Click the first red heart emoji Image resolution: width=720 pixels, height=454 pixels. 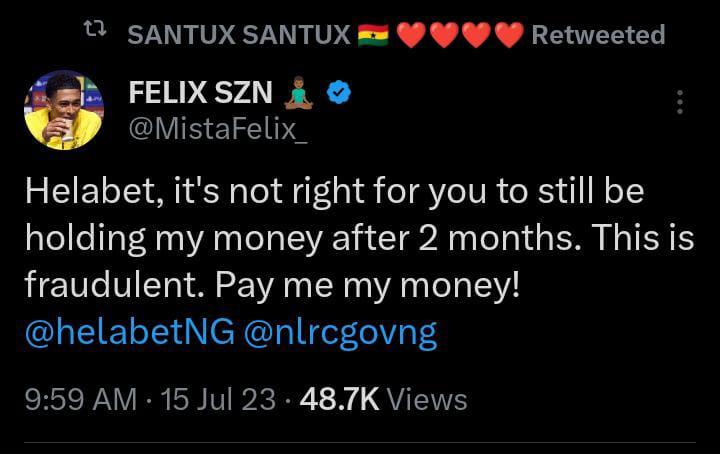click(x=411, y=35)
